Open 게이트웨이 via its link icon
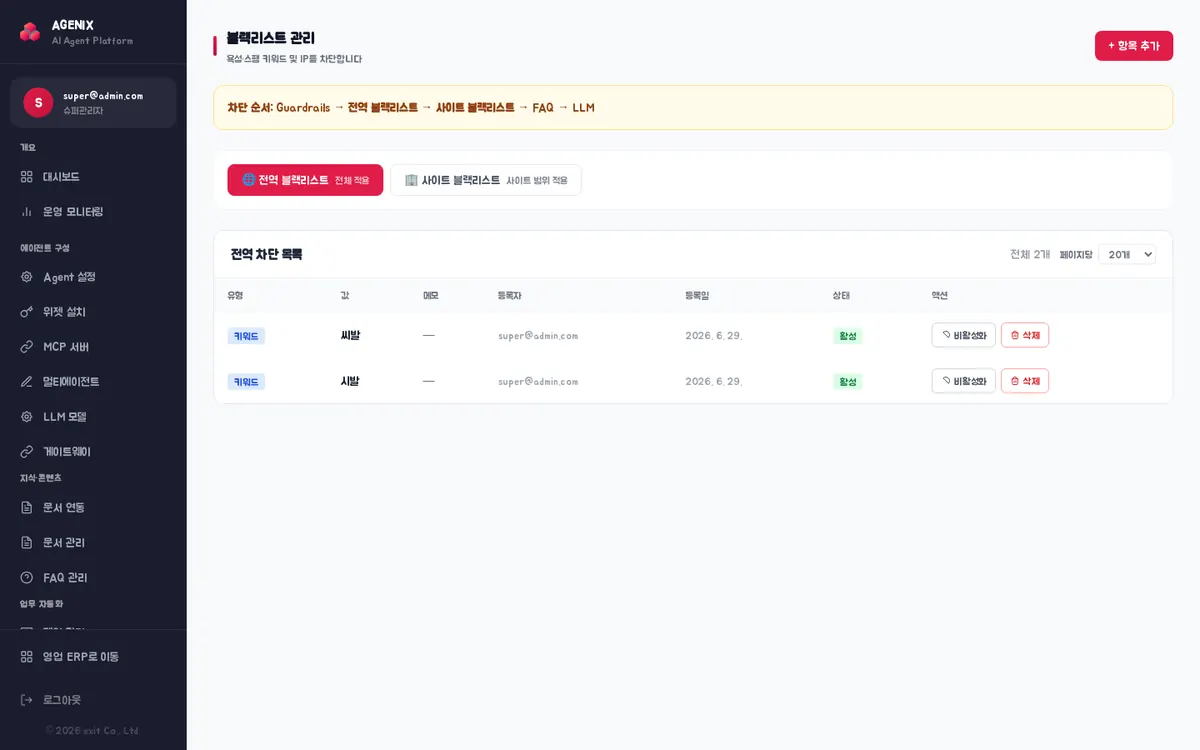 click(x=27, y=452)
